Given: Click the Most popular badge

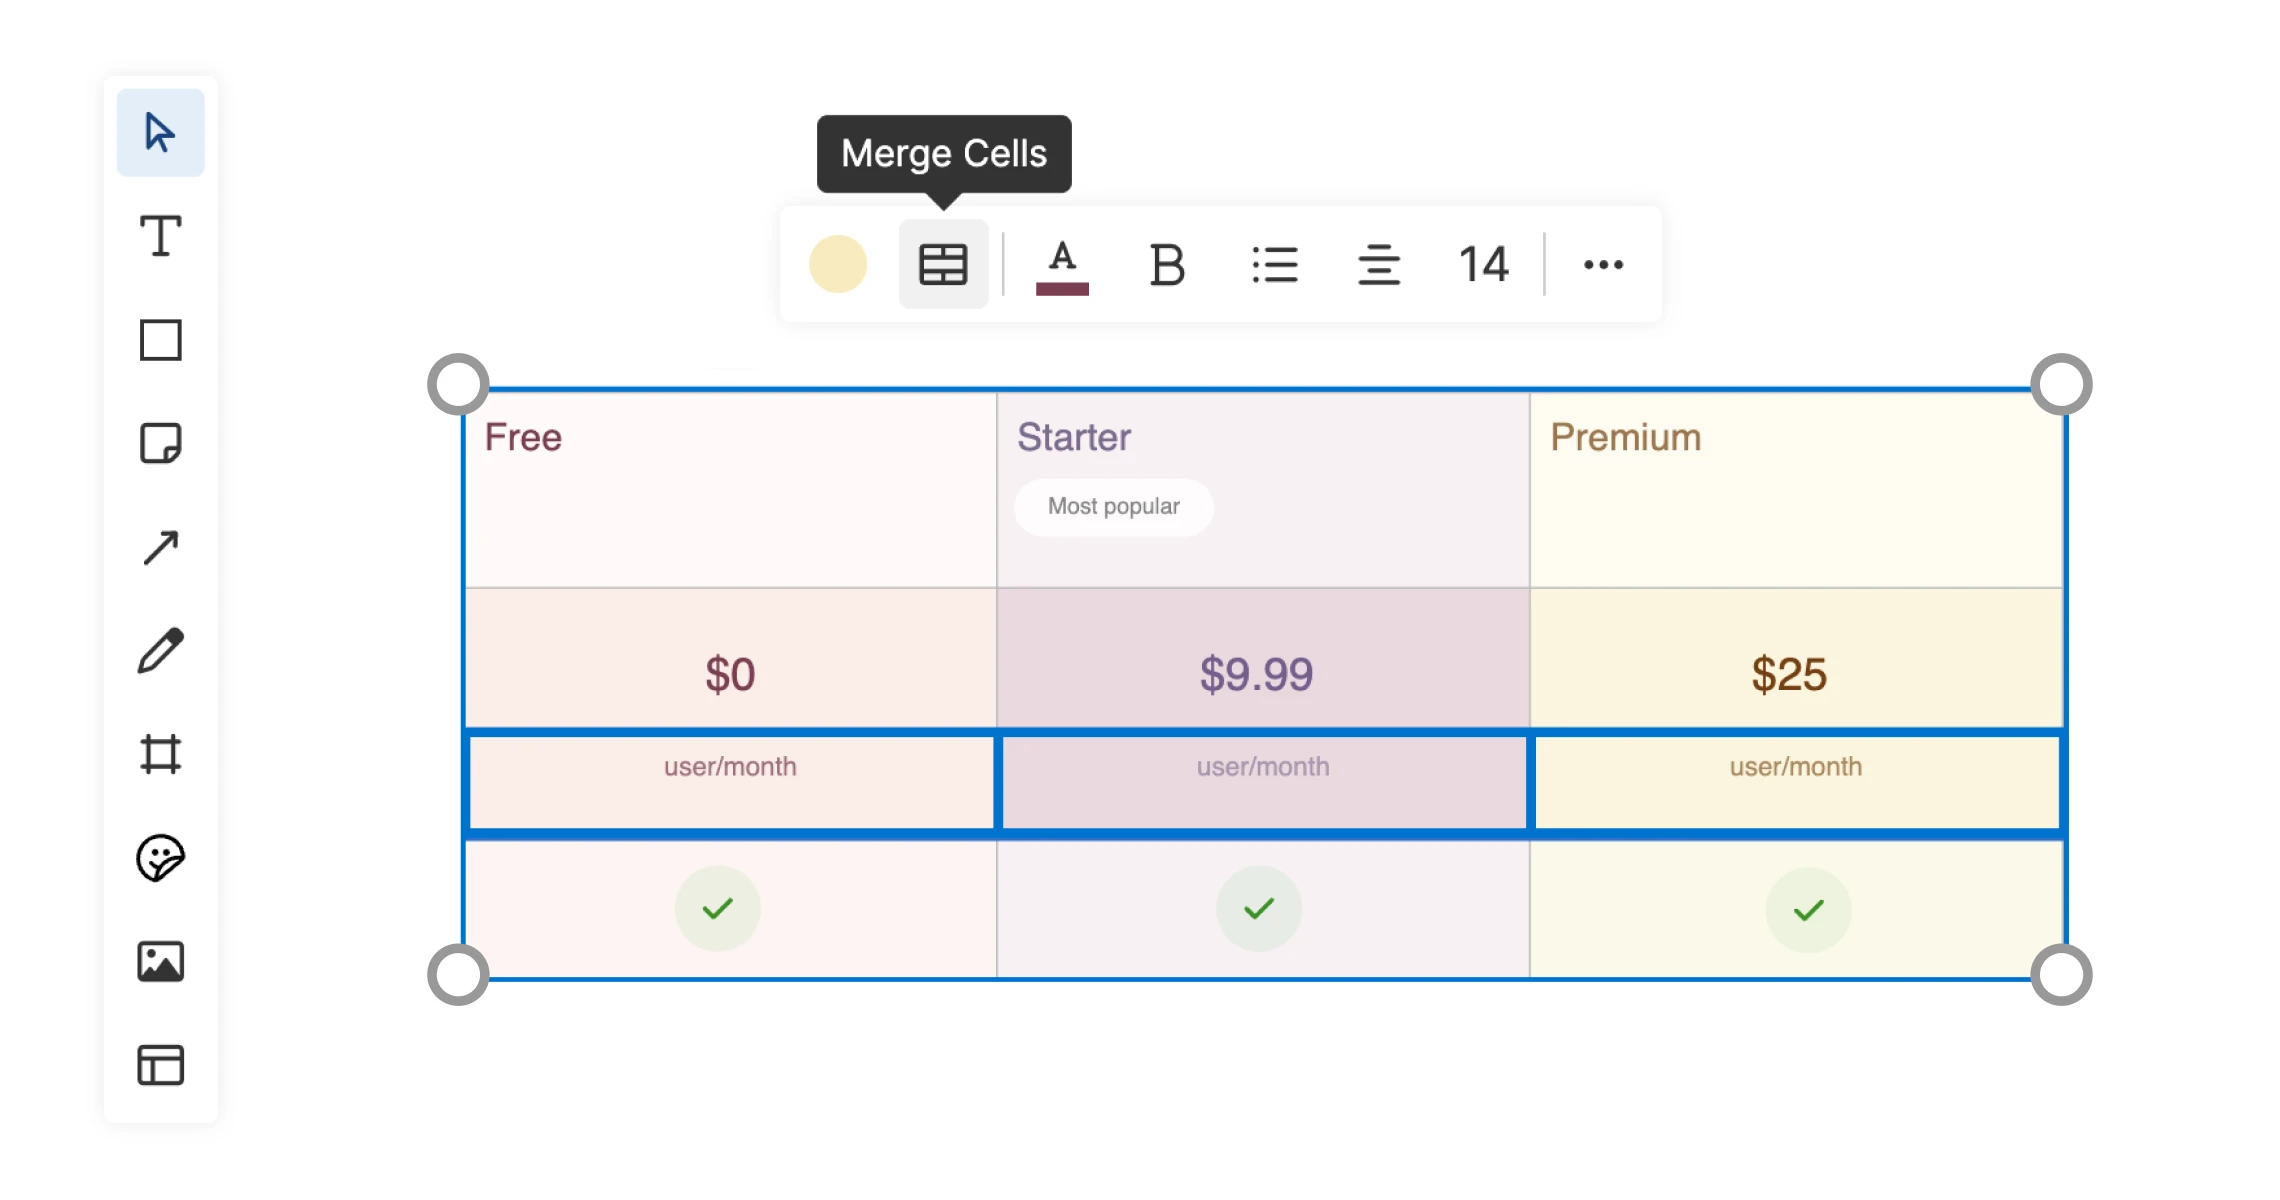Looking at the screenshot, I should (1113, 507).
